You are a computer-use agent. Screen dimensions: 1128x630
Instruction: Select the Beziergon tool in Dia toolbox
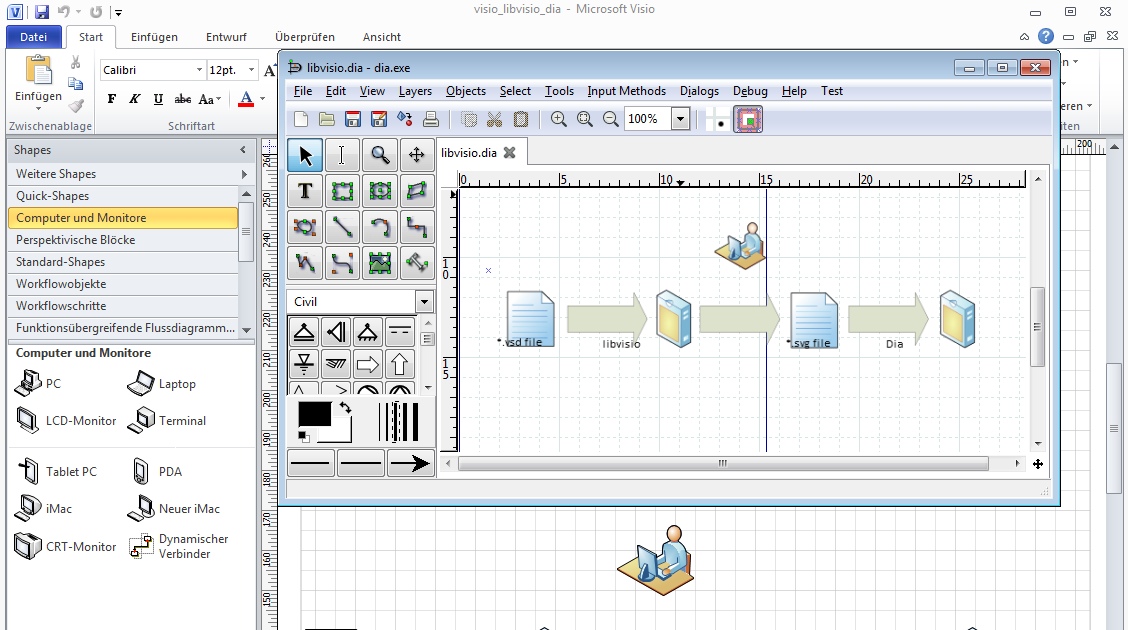305,227
